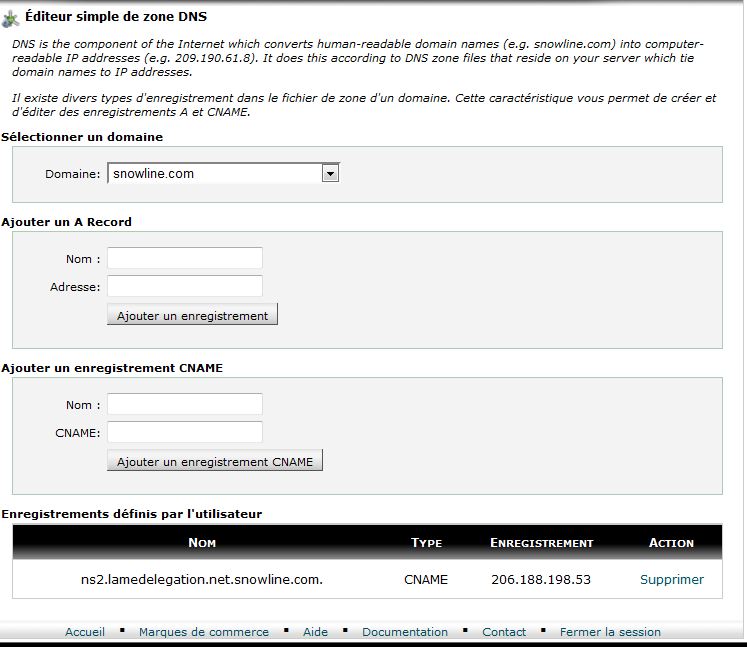This screenshot has width=747, height=647.
Task: Open the Marques de commerce link
Action: click(204, 632)
